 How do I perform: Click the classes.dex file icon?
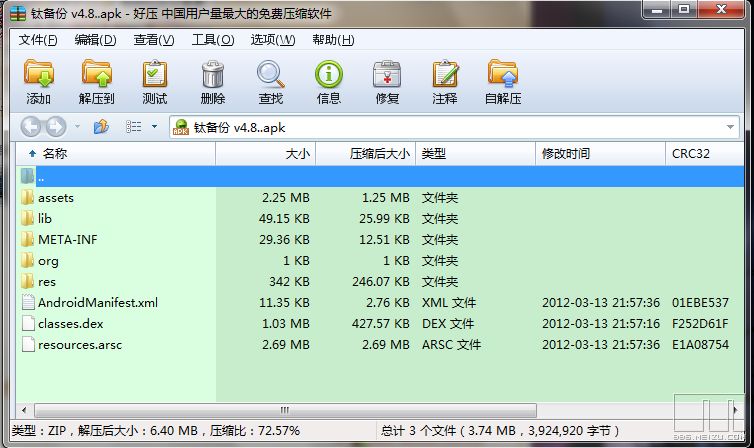coord(28,324)
